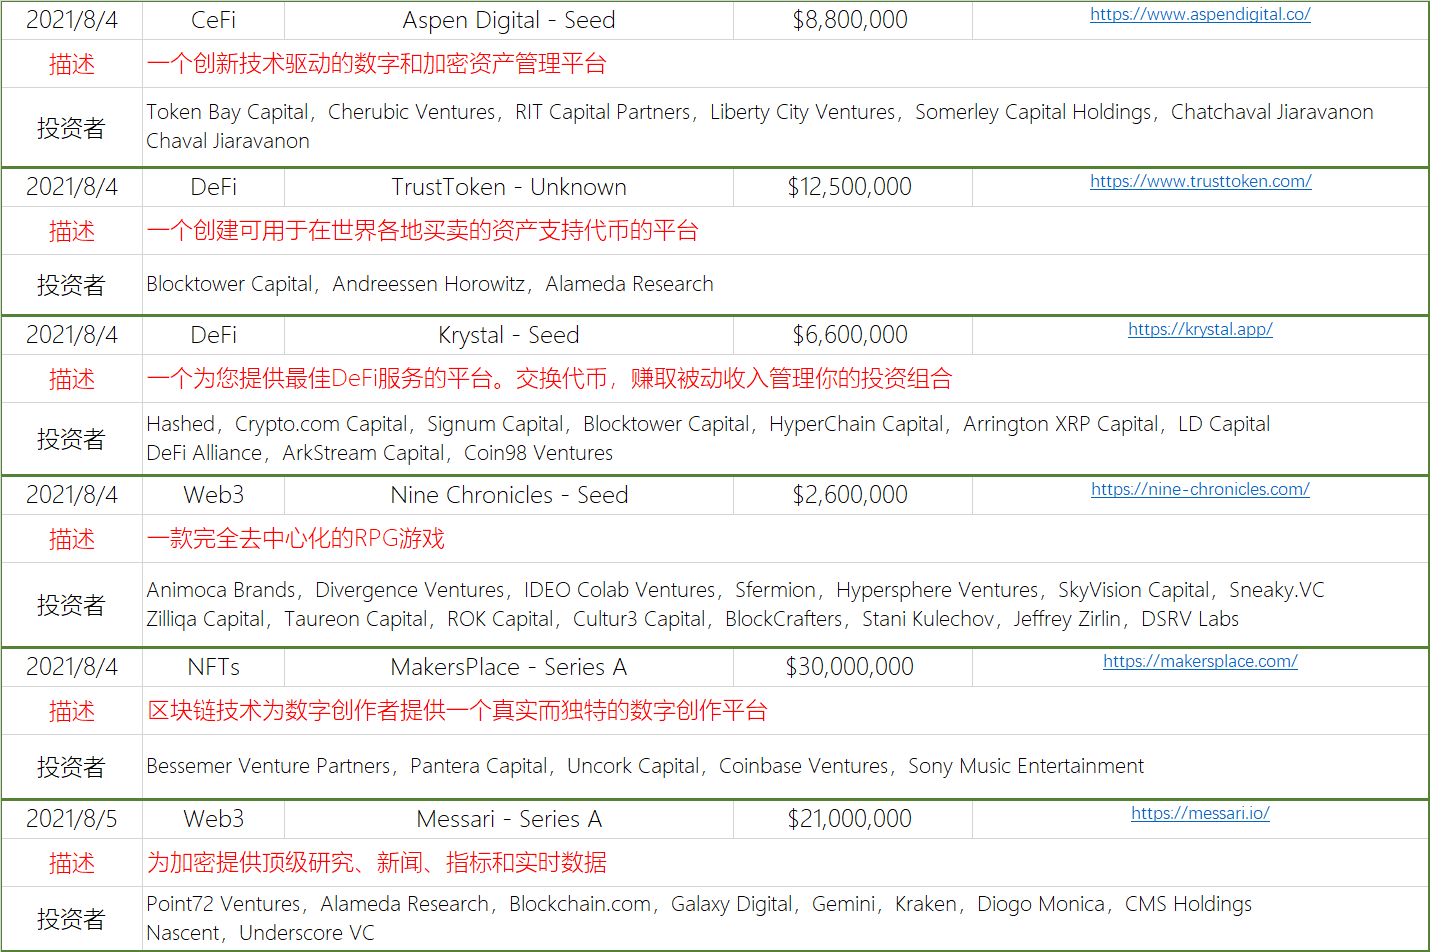Select the Aspen Digital description text
The width and height of the screenshot is (1430, 952).
coord(377,64)
